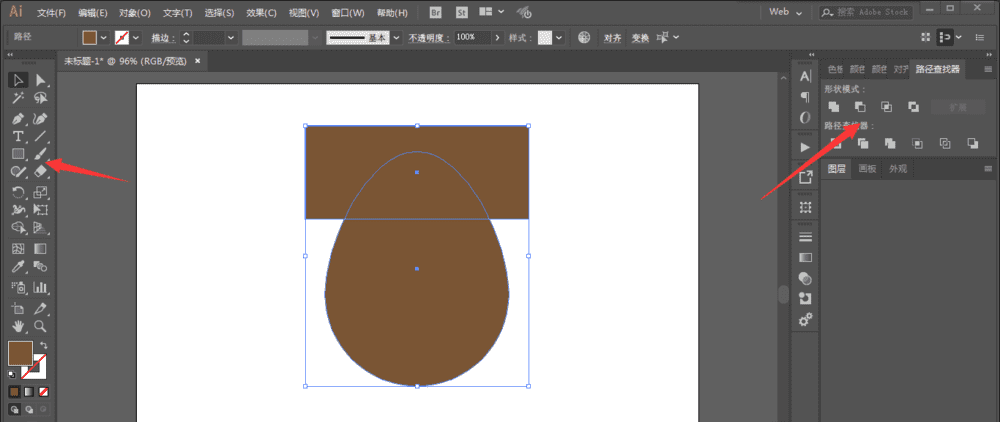Open the Bridge (Br) icon

pyautogui.click(x=435, y=12)
